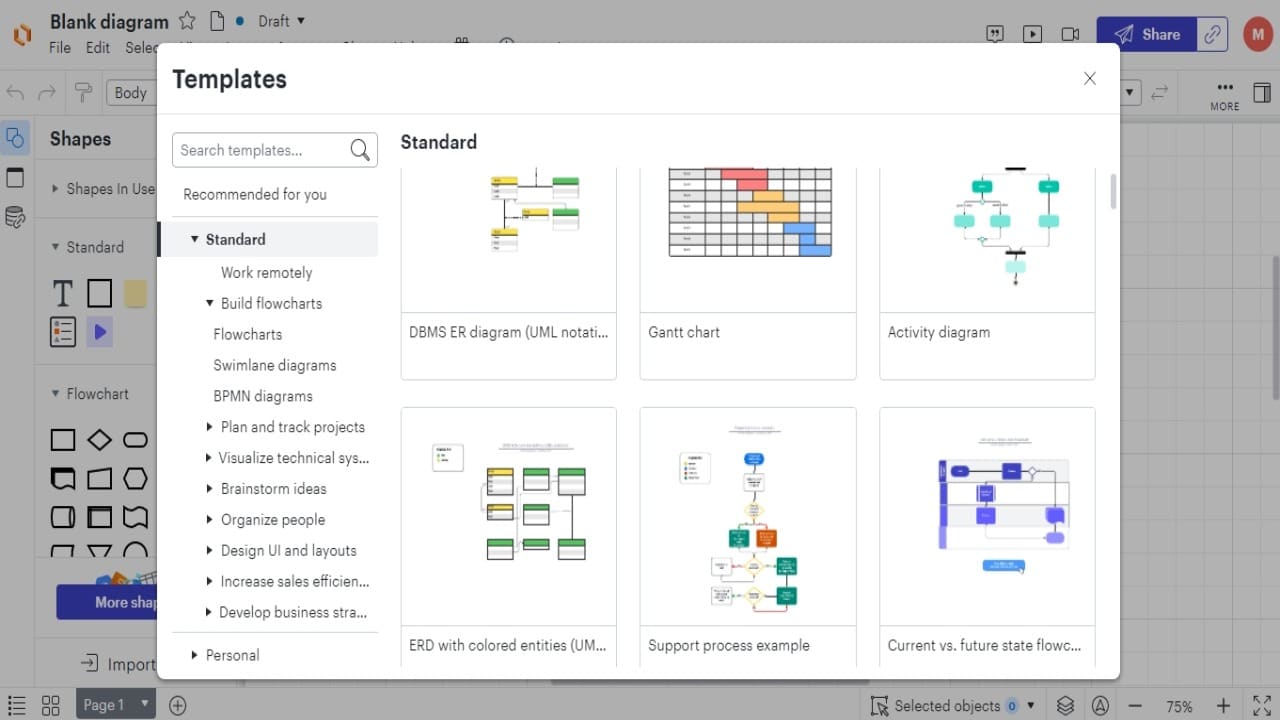Open the user account avatar M
The height and width of the screenshot is (720, 1280).
[x=1257, y=34]
